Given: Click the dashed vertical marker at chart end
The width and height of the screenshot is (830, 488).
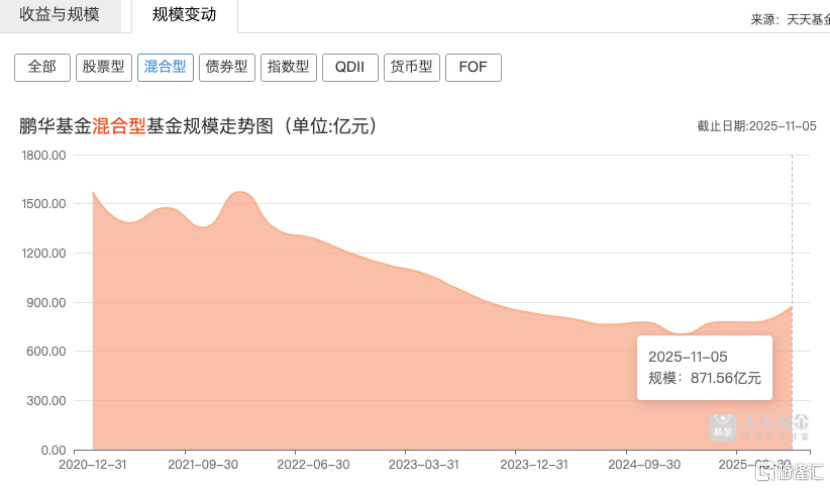Looking at the screenshot, I should tap(792, 230).
